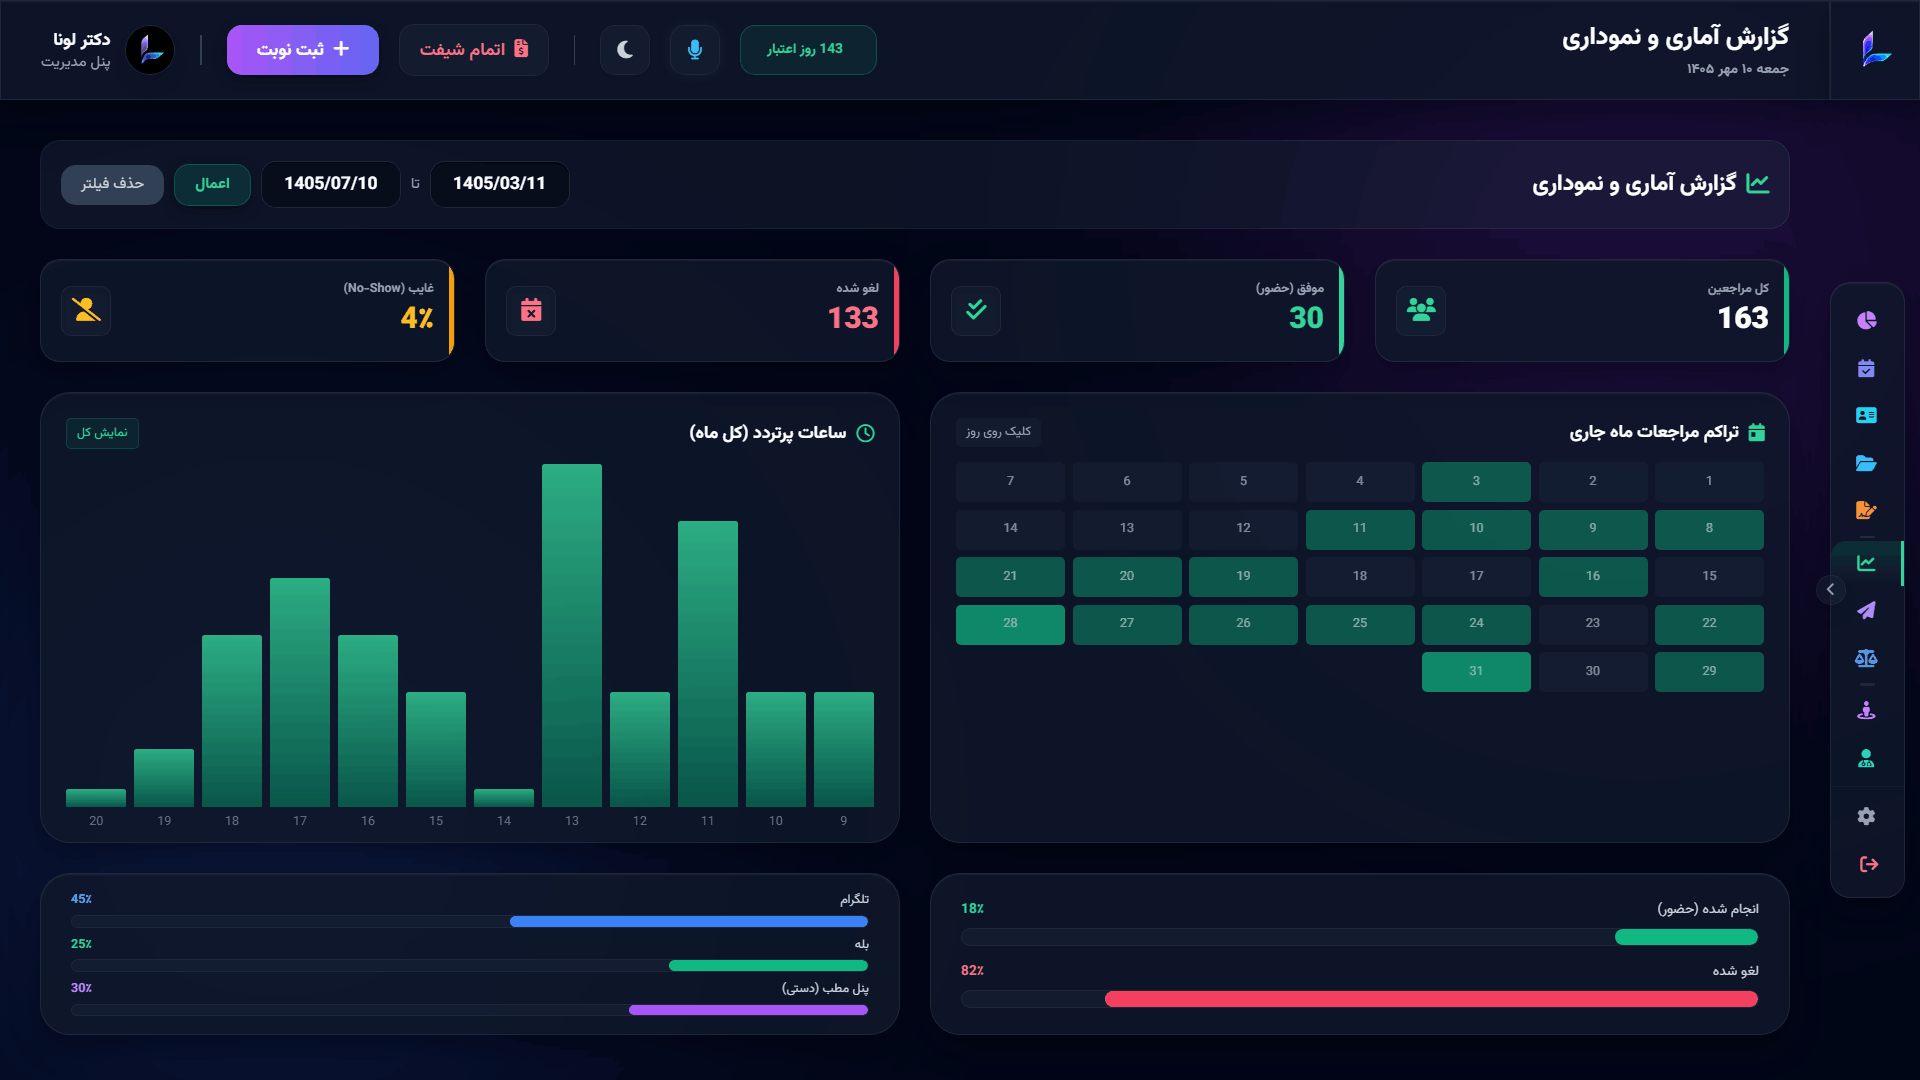The image size is (1920, 1080).
Task: Click the bar for hour 13 in chart
Action: click(572, 635)
